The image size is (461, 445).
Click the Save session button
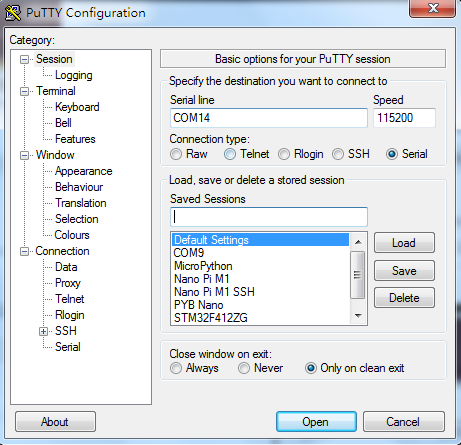point(404,270)
